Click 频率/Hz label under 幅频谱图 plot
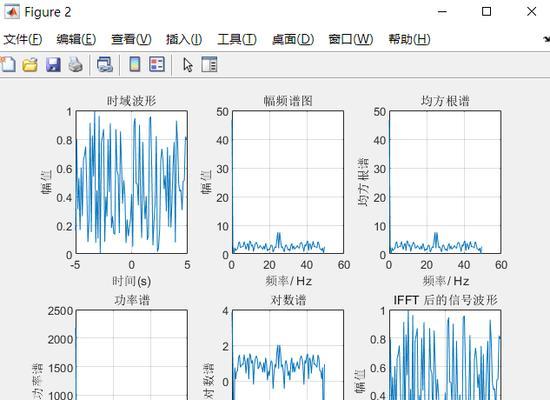 (288, 281)
